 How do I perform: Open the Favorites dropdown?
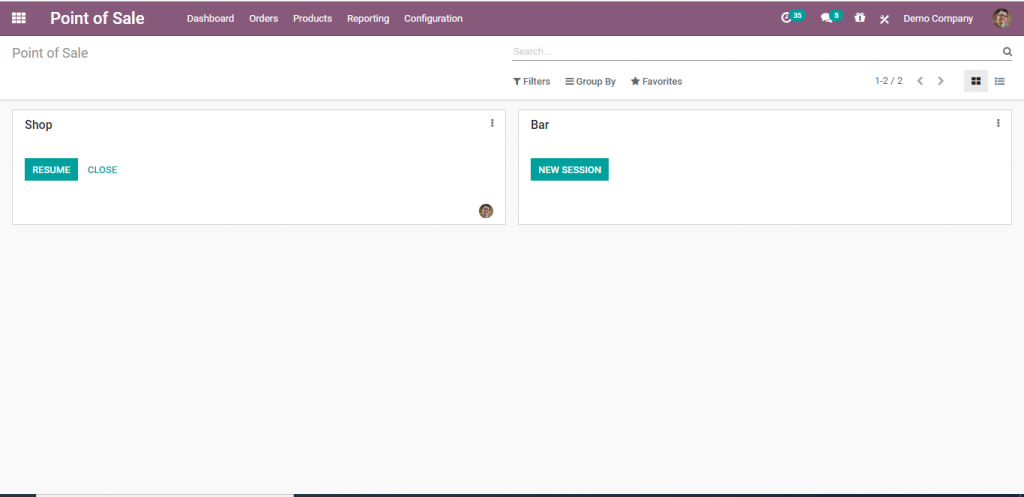656,82
